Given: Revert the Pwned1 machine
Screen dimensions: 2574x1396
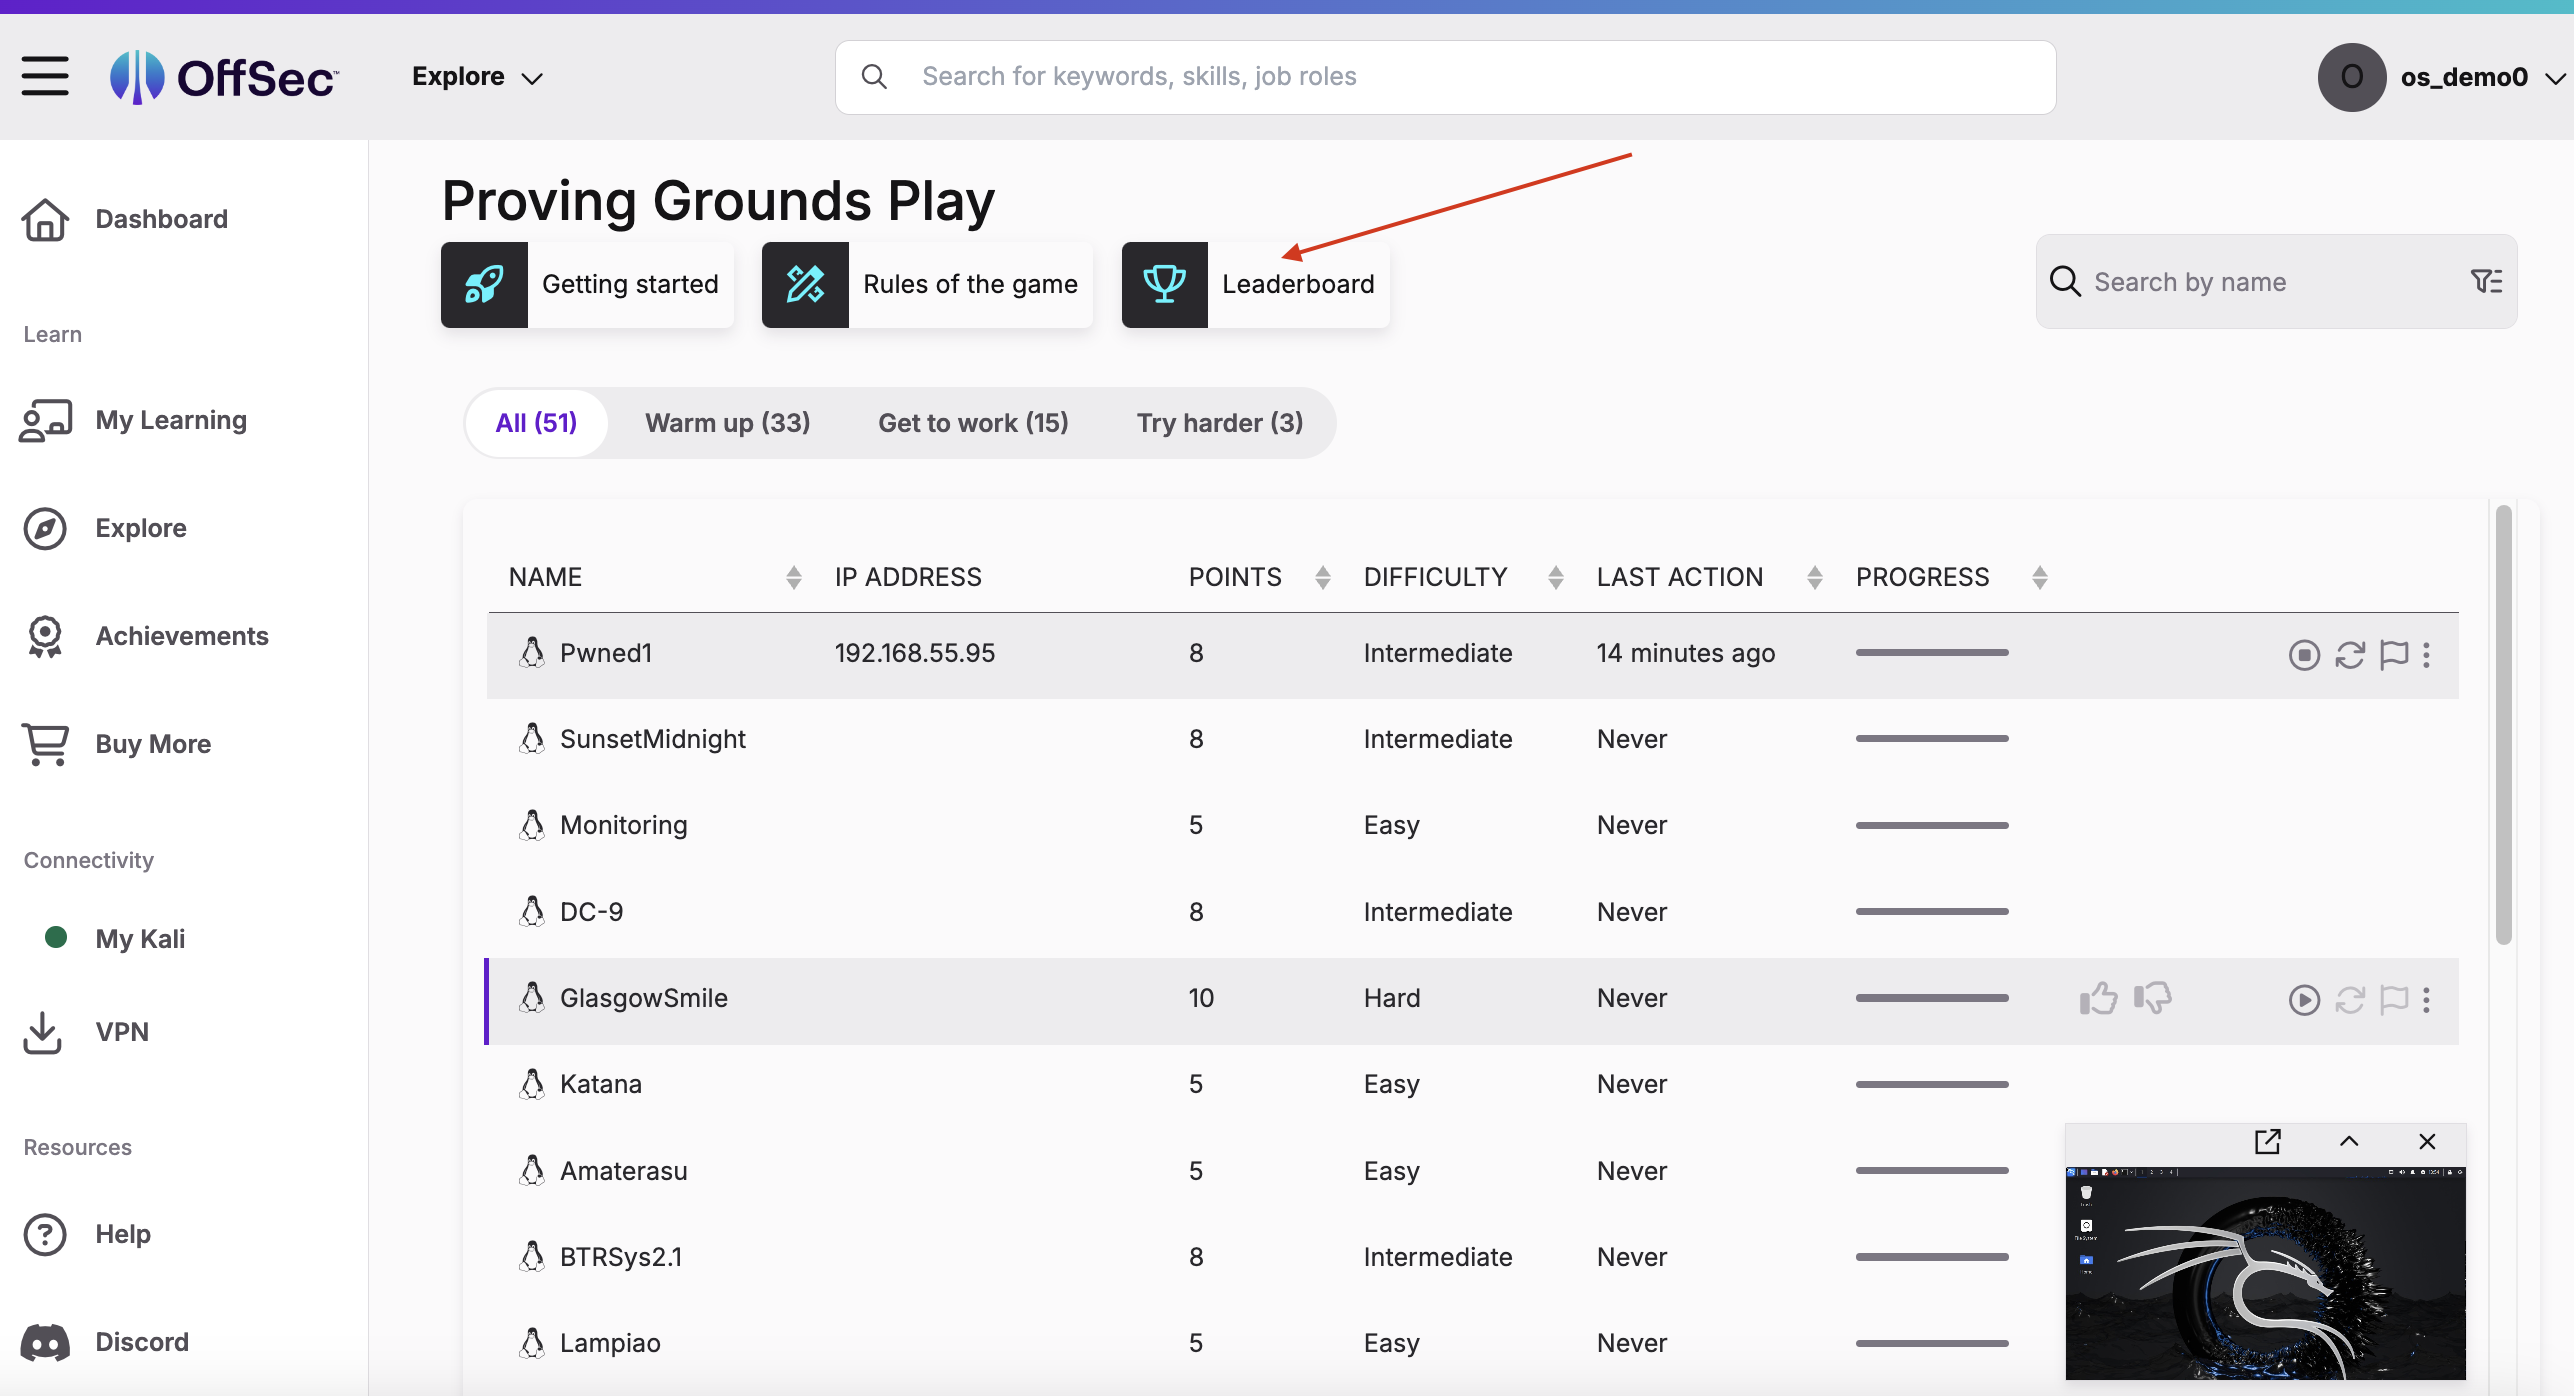Looking at the screenshot, I should pyautogui.click(x=2350, y=655).
